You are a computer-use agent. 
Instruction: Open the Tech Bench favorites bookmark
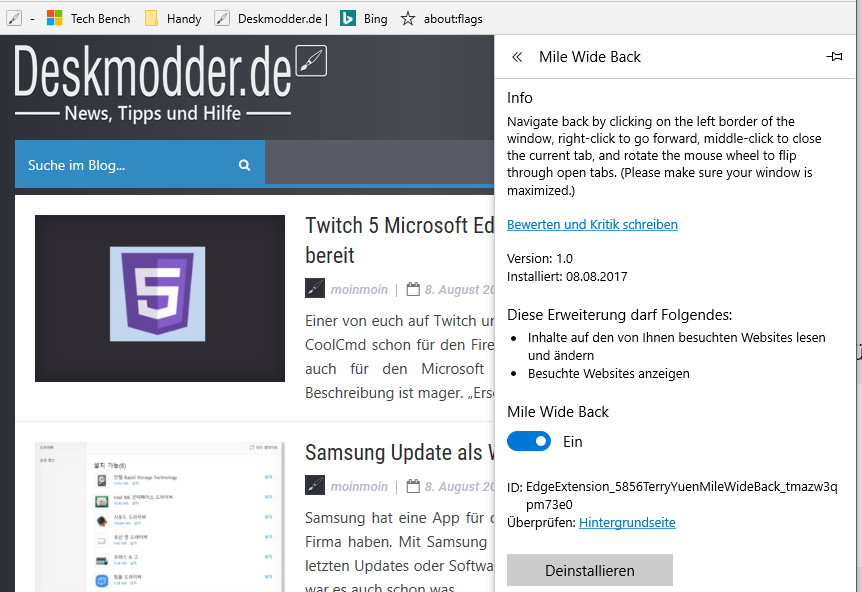89,19
